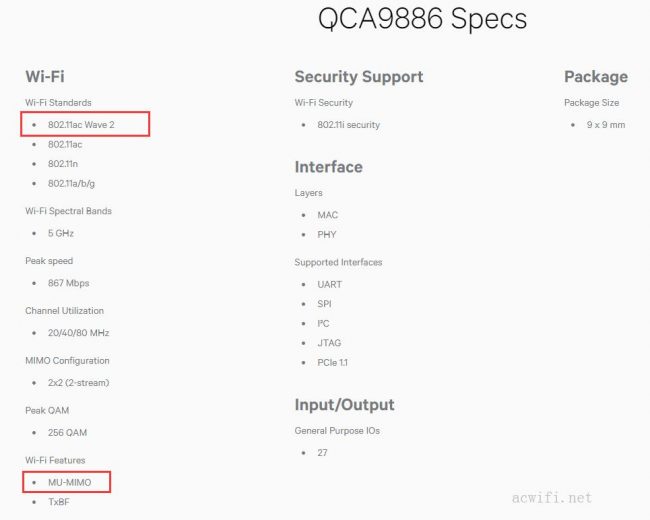This screenshot has width=650, height=520.
Task: Select the 2x2 (2-stream) MIMO entry
Action: [x=78, y=382]
